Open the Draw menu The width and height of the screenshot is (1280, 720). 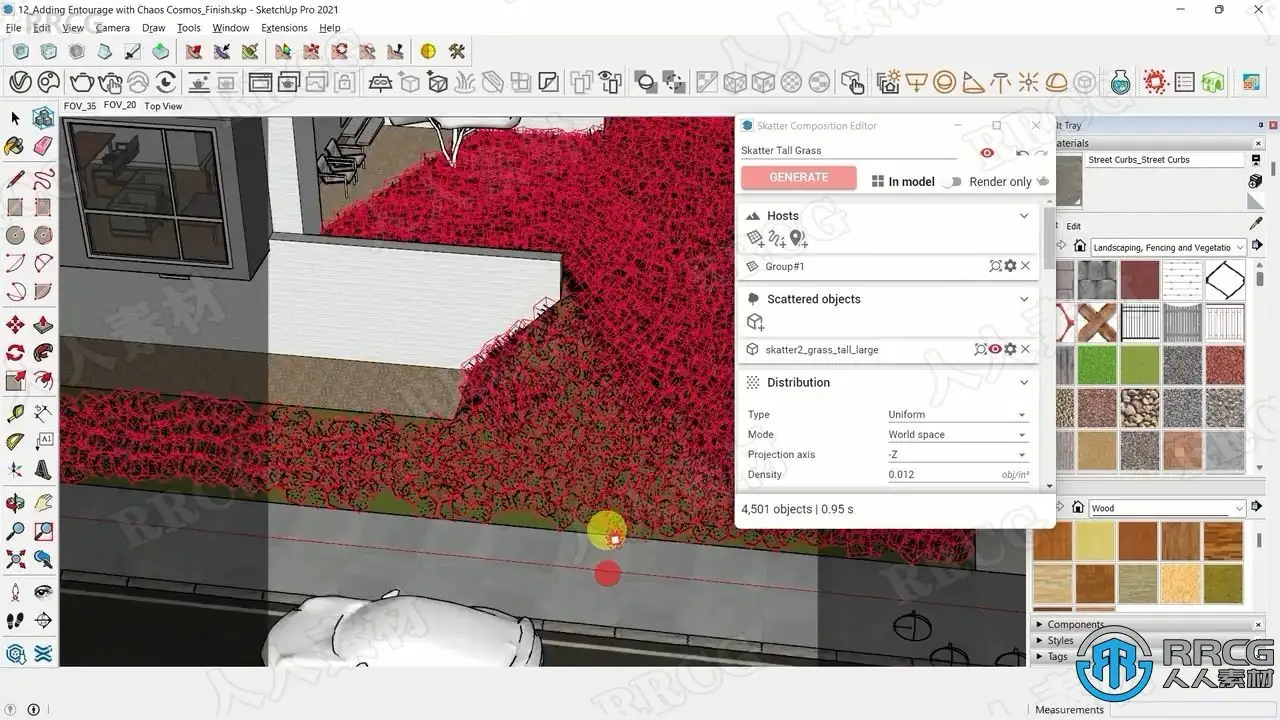tap(154, 28)
